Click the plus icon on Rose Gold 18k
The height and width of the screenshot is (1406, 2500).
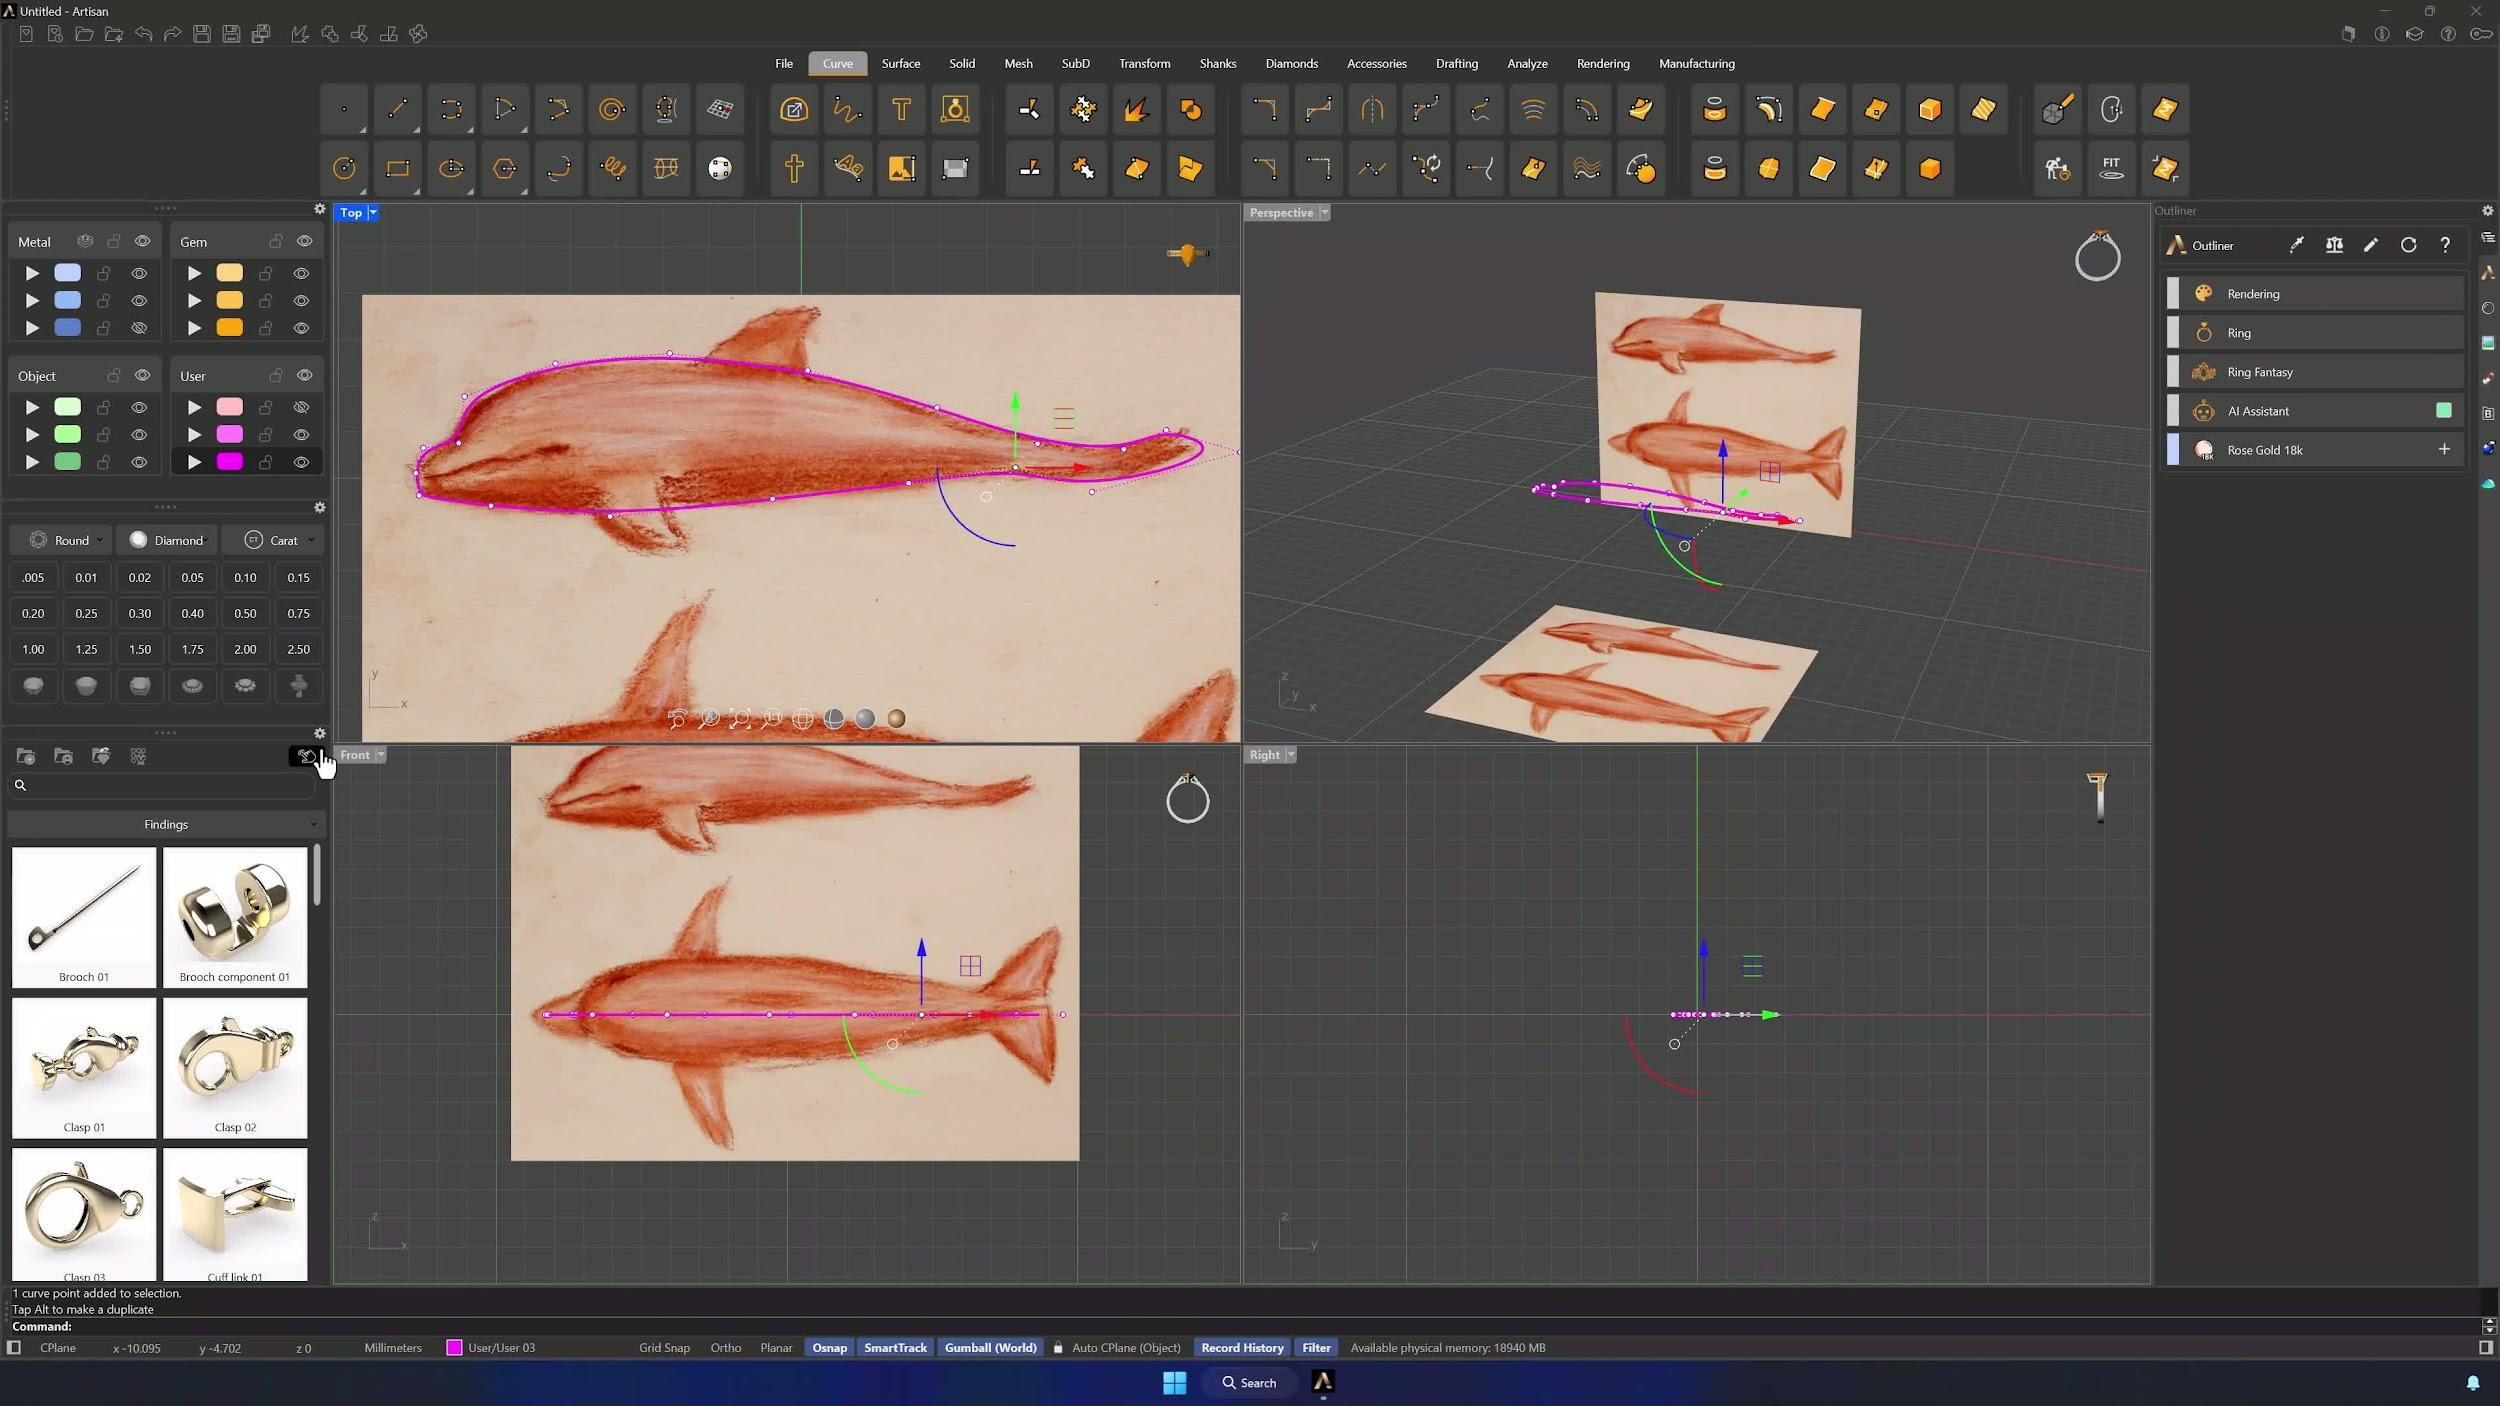(x=2444, y=450)
